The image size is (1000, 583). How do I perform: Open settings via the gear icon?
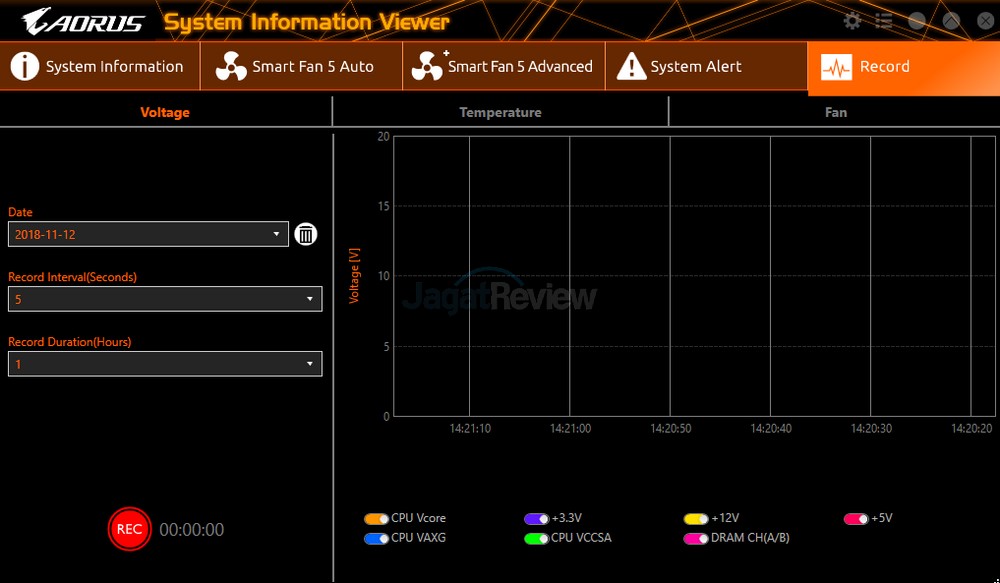point(852,21)
